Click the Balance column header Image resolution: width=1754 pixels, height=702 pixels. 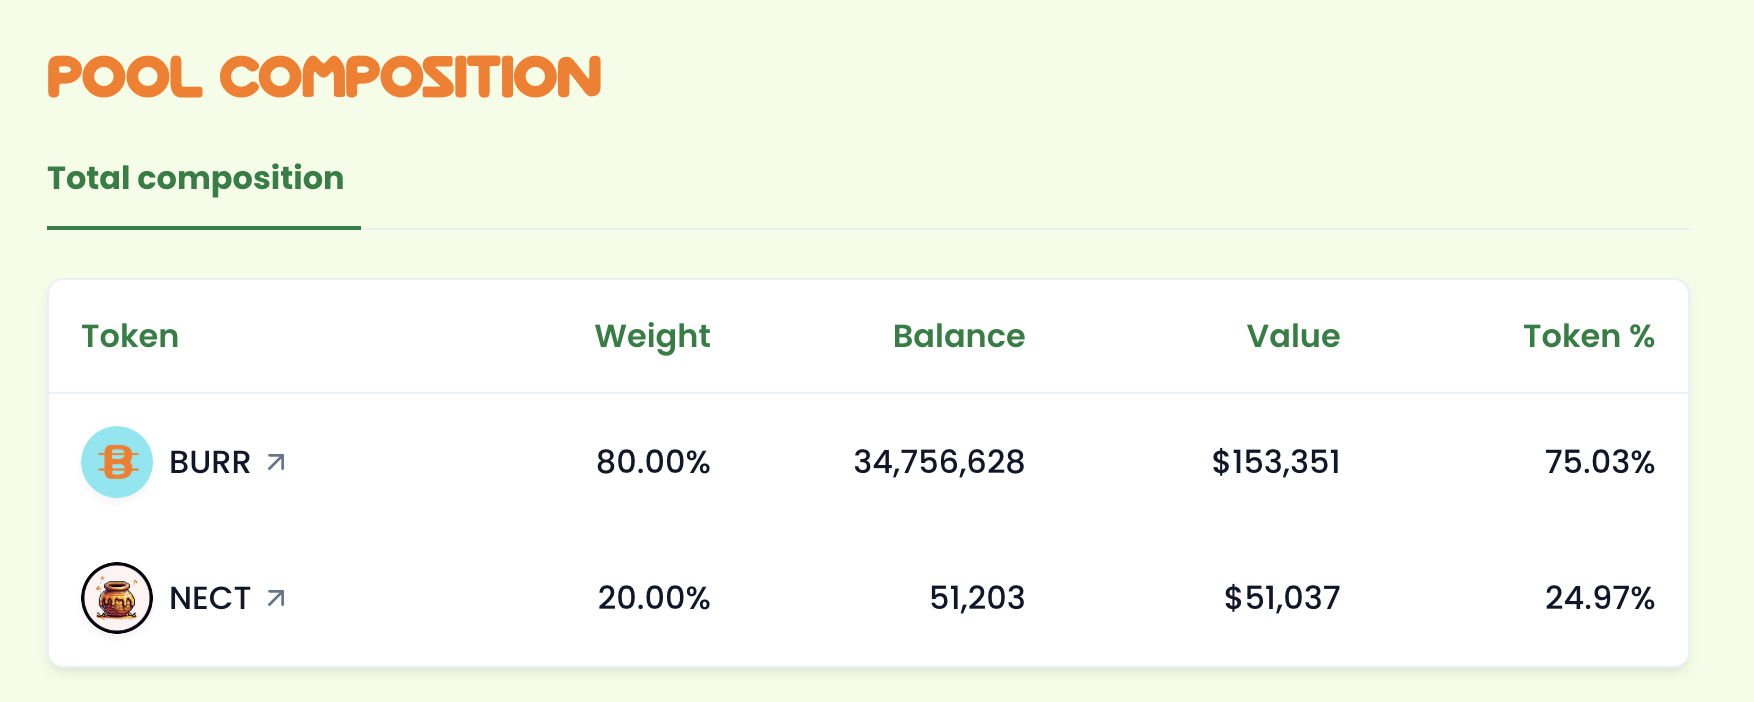tap(958, 336)
